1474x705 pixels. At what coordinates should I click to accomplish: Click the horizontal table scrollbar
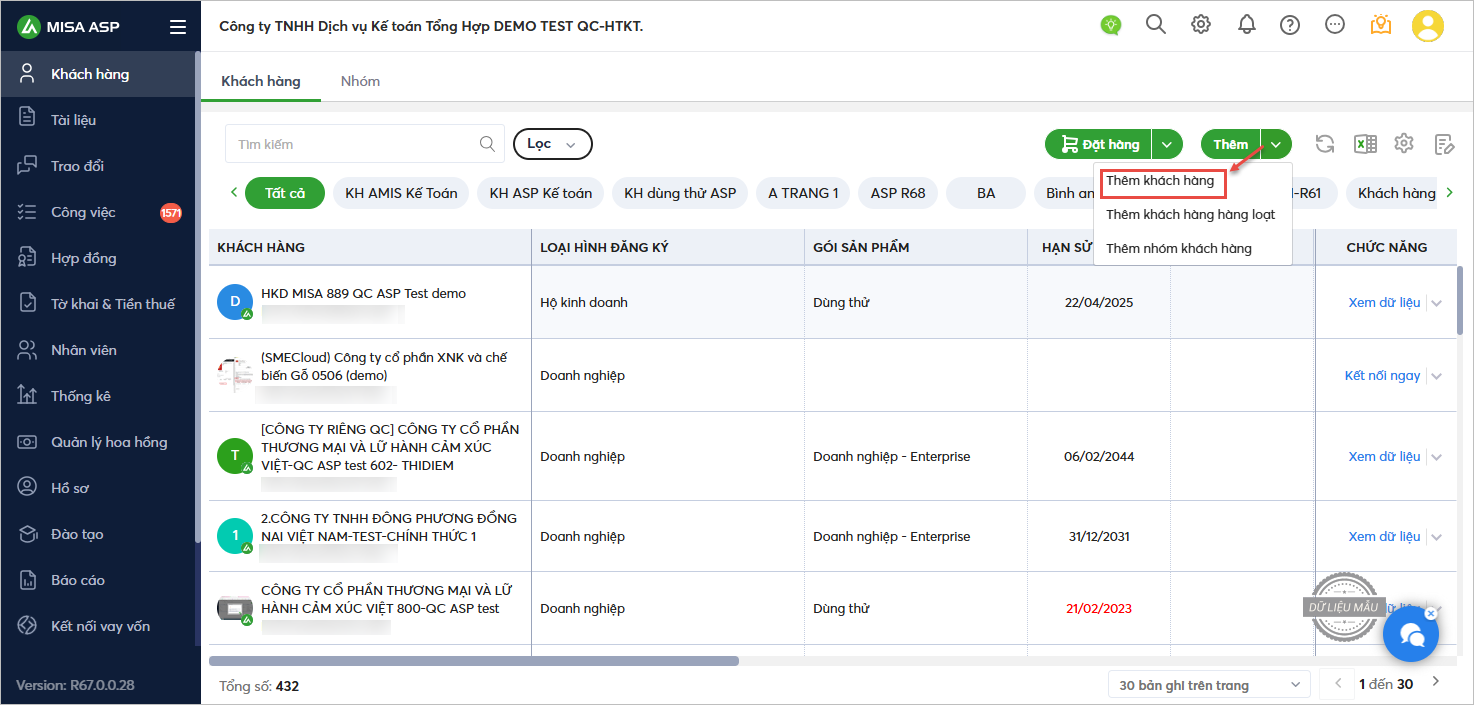coord(474,660)
